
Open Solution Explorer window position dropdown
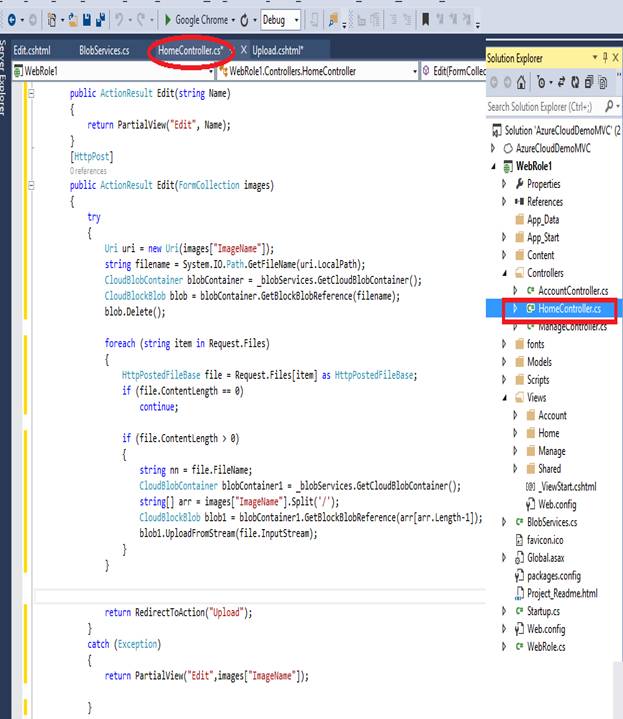[595, 57]
